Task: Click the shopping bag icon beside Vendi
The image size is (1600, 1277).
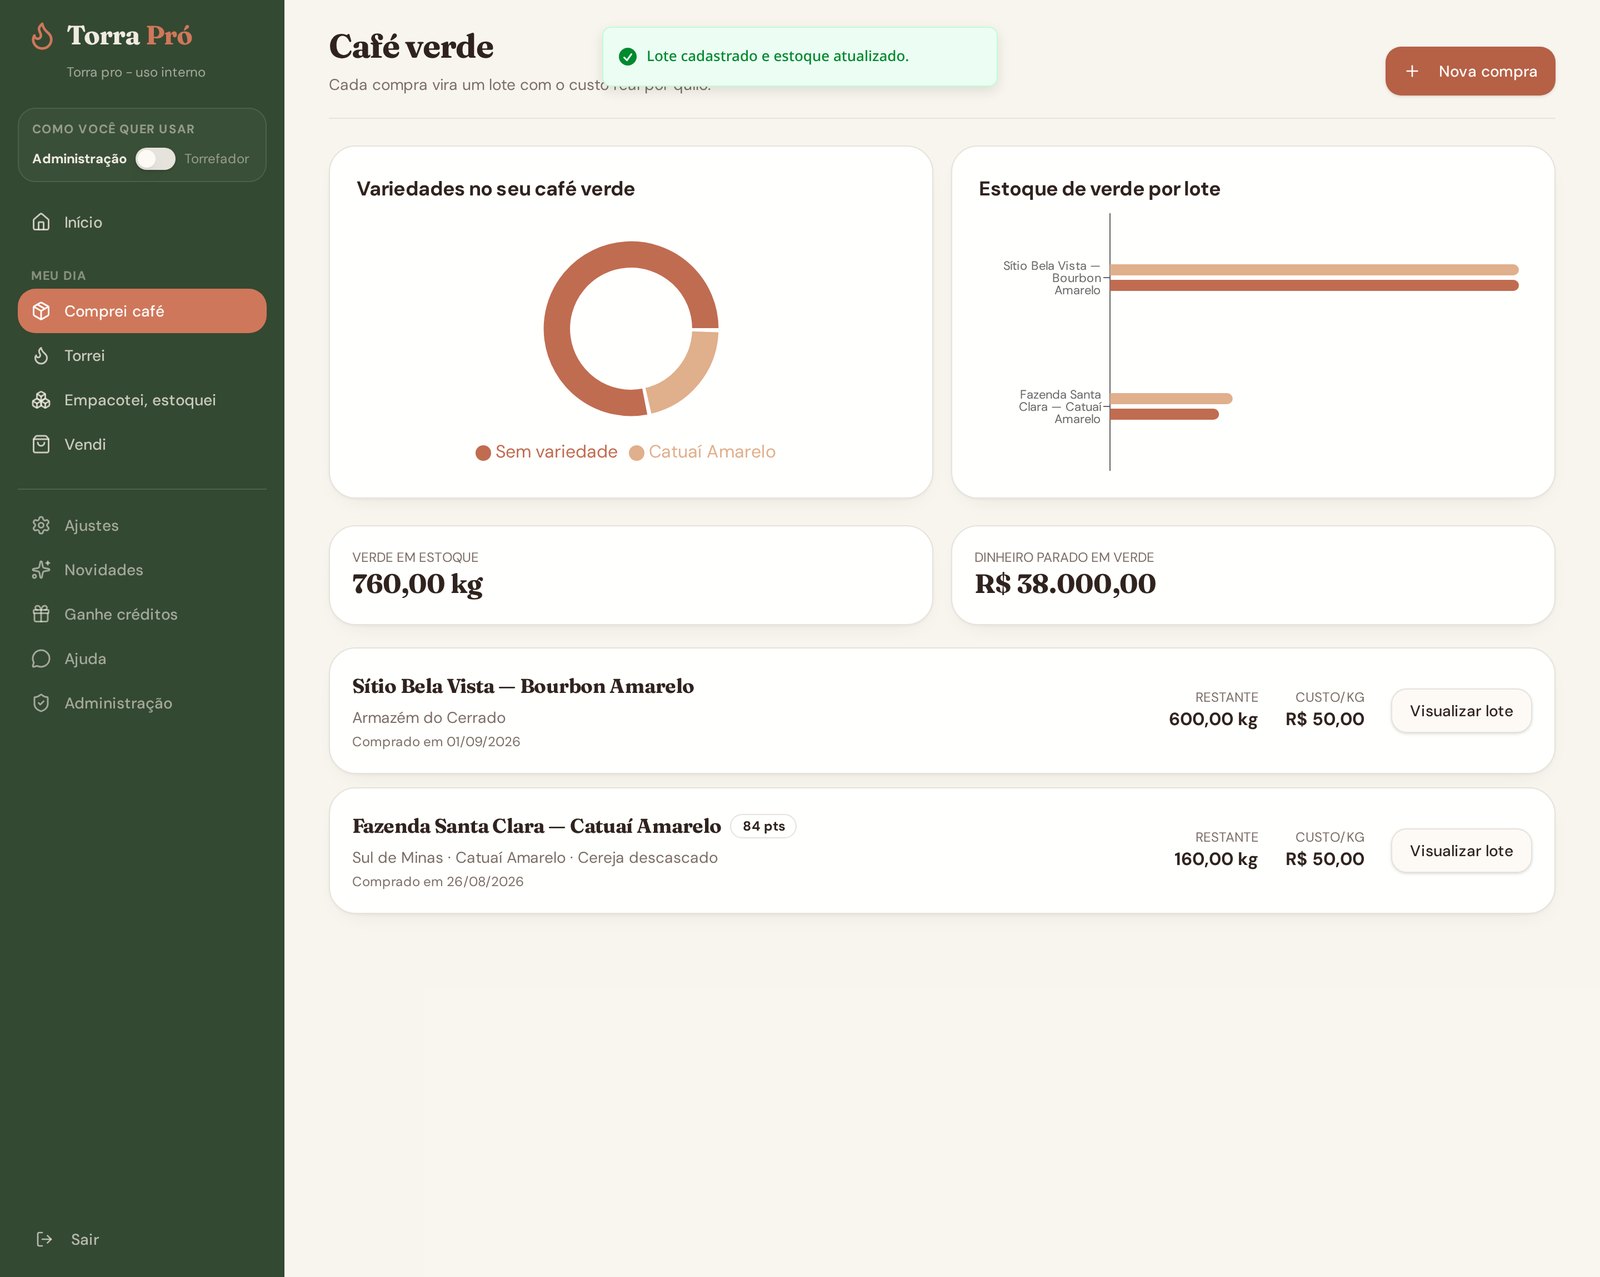Action: [x=41, y=444]
